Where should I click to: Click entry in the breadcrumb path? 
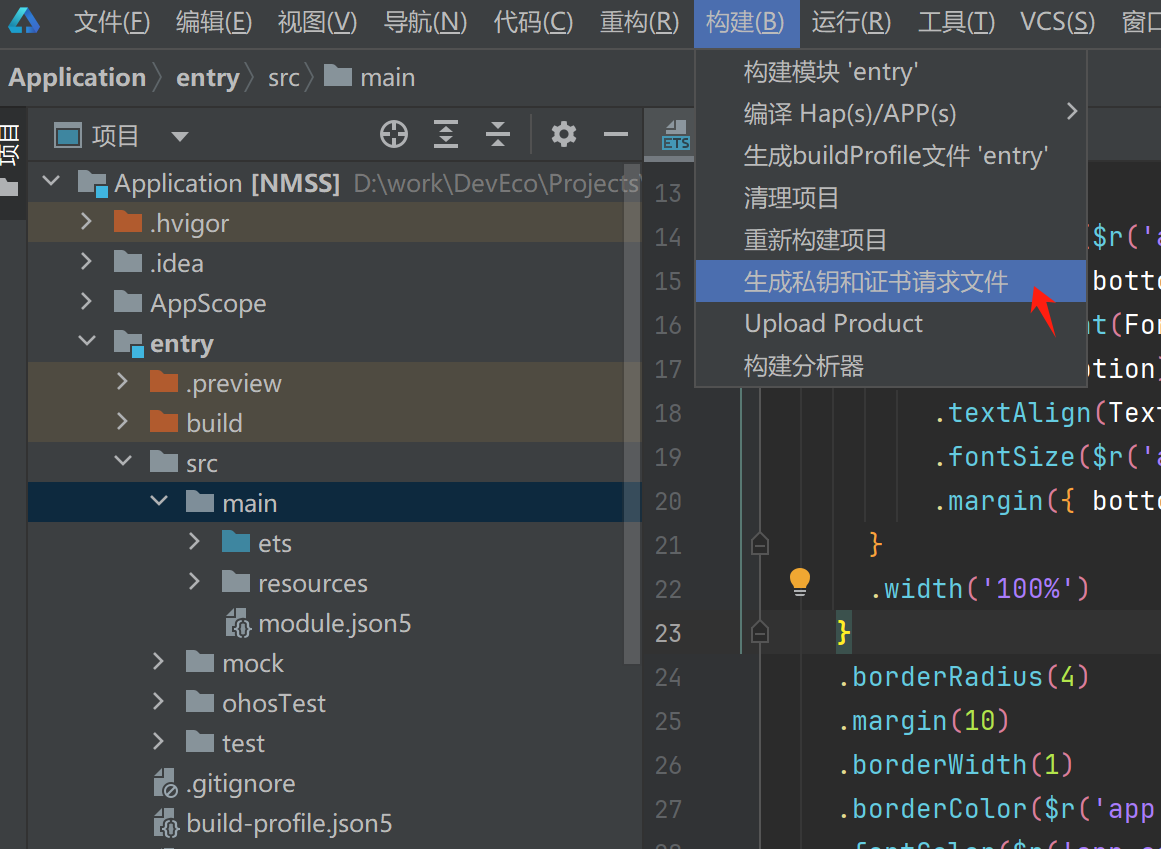[x=207, y=78]
